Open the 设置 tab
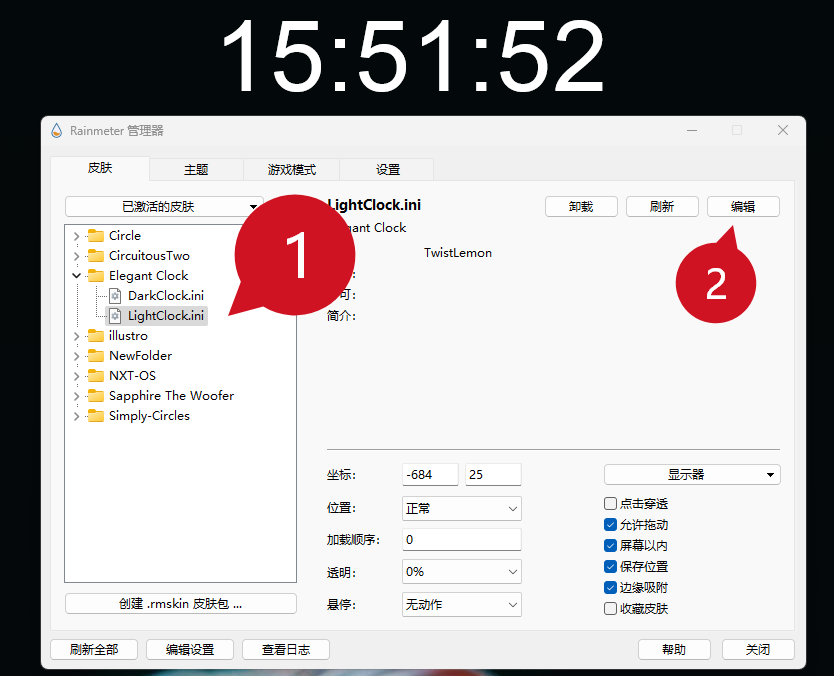Viewport: 834px width, 676px height. pyautogui.click(x=387, y=170)
